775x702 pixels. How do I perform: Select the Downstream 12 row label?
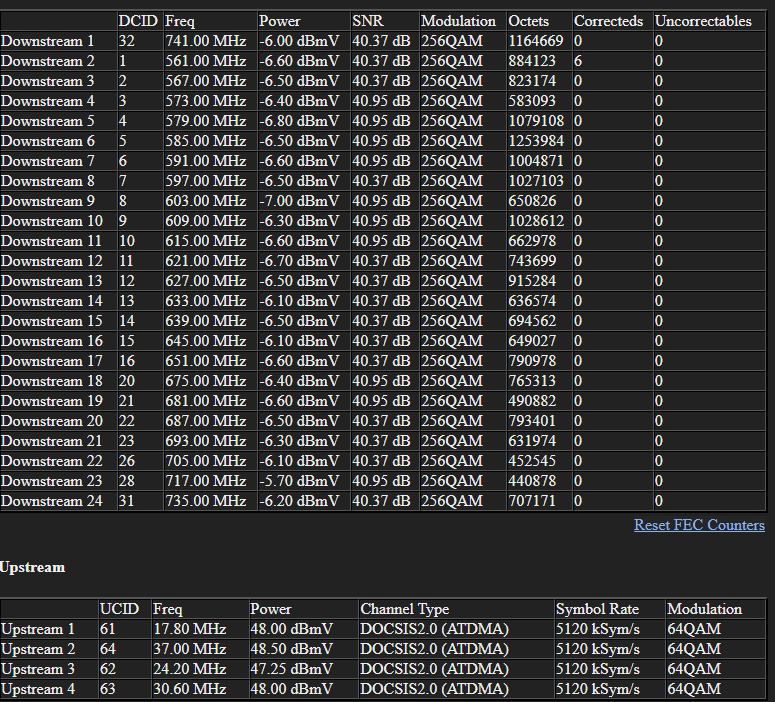[51, 261]
